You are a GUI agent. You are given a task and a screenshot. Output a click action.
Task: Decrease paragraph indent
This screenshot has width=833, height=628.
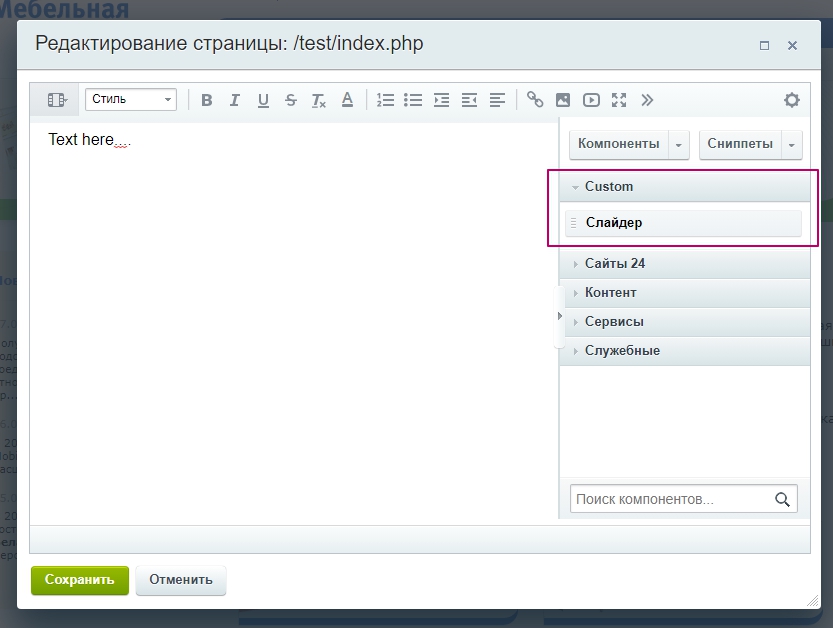point(469,100)
